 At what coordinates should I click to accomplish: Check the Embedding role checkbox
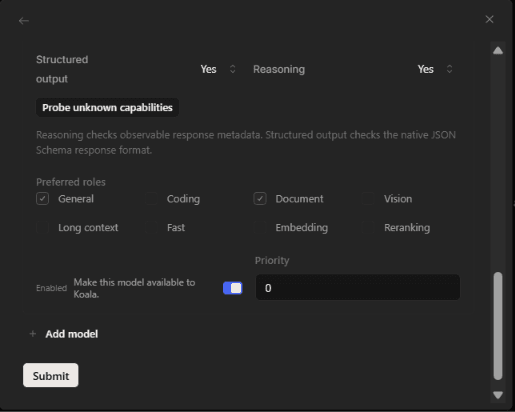point(260,227)
